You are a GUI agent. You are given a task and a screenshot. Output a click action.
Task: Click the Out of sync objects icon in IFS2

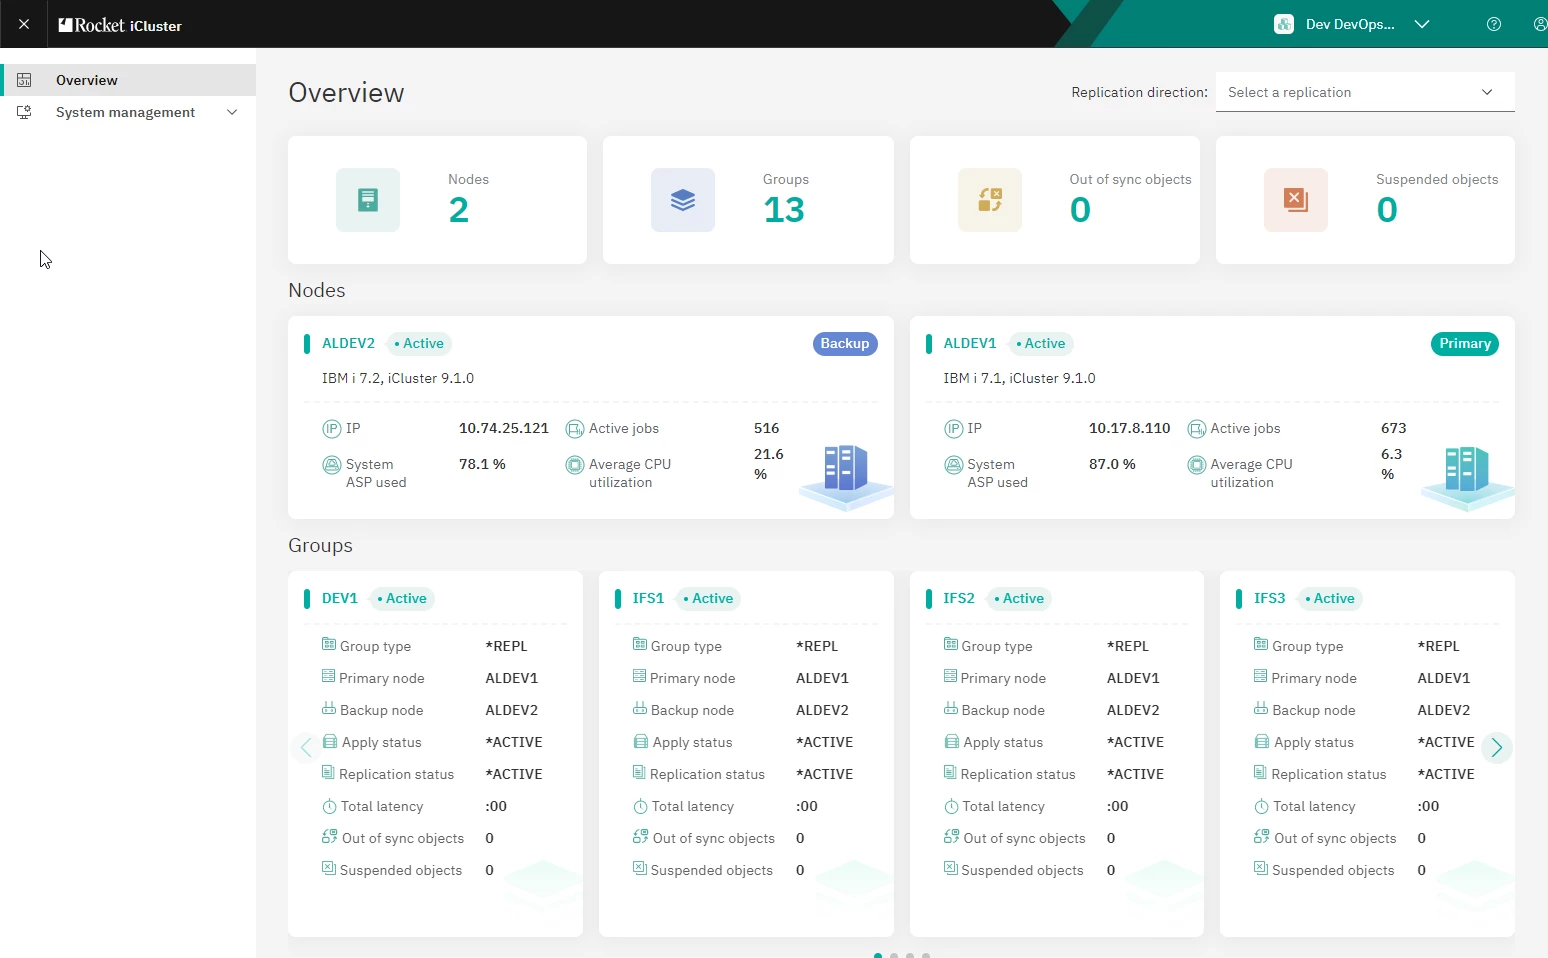[x=951, y=837]
